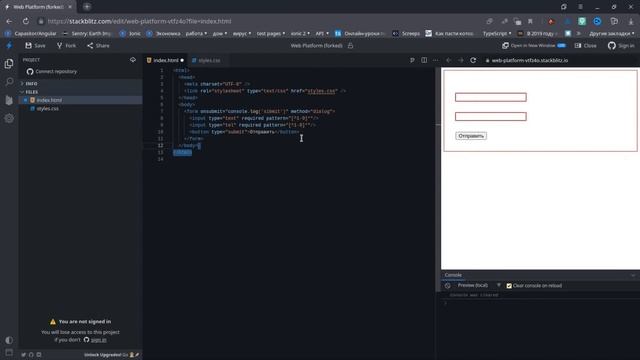Click the StackBlitz lightning logo

point(9,46)
